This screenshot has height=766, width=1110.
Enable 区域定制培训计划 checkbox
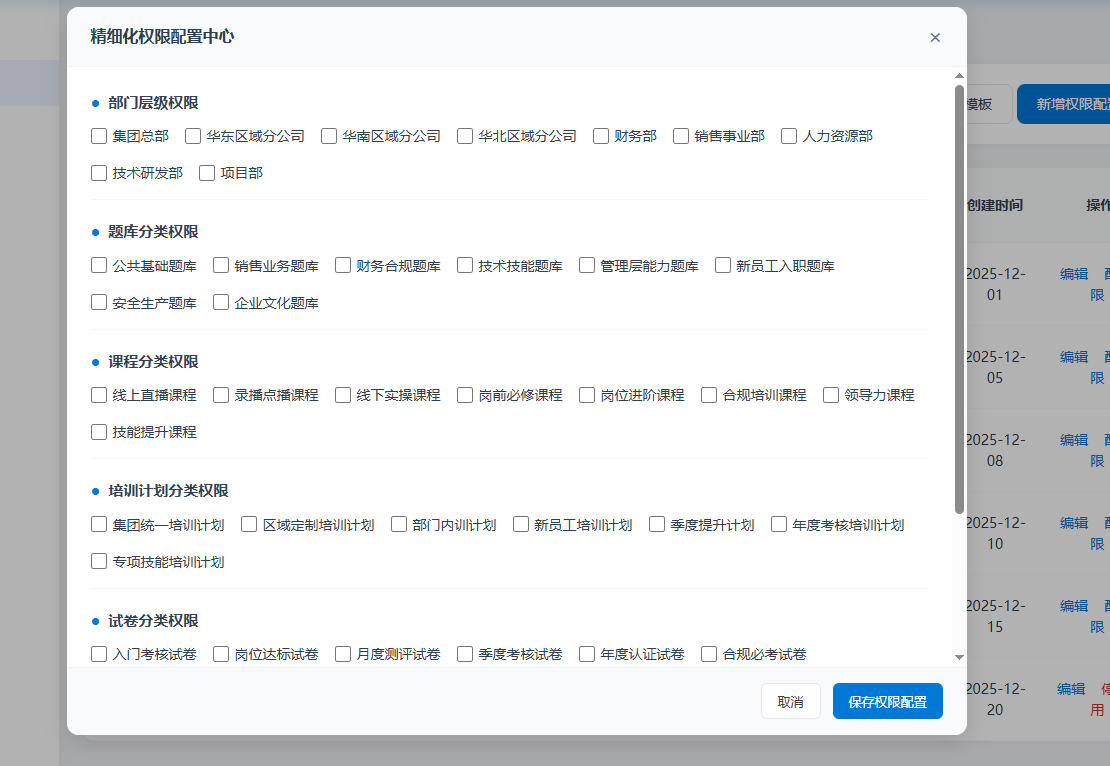[249, 525]
